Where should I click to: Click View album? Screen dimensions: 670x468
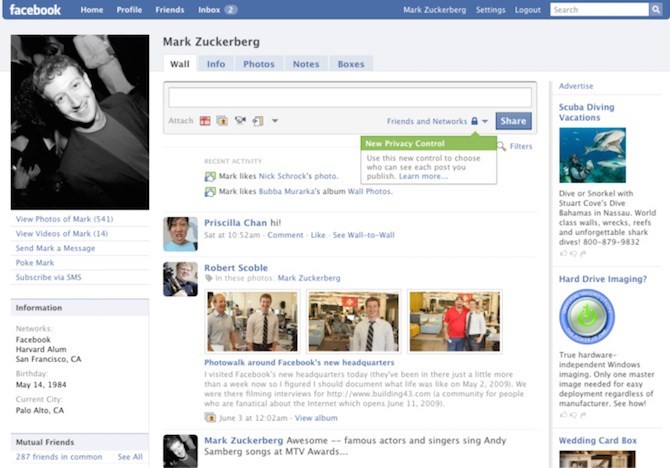(x=316, y=418)
